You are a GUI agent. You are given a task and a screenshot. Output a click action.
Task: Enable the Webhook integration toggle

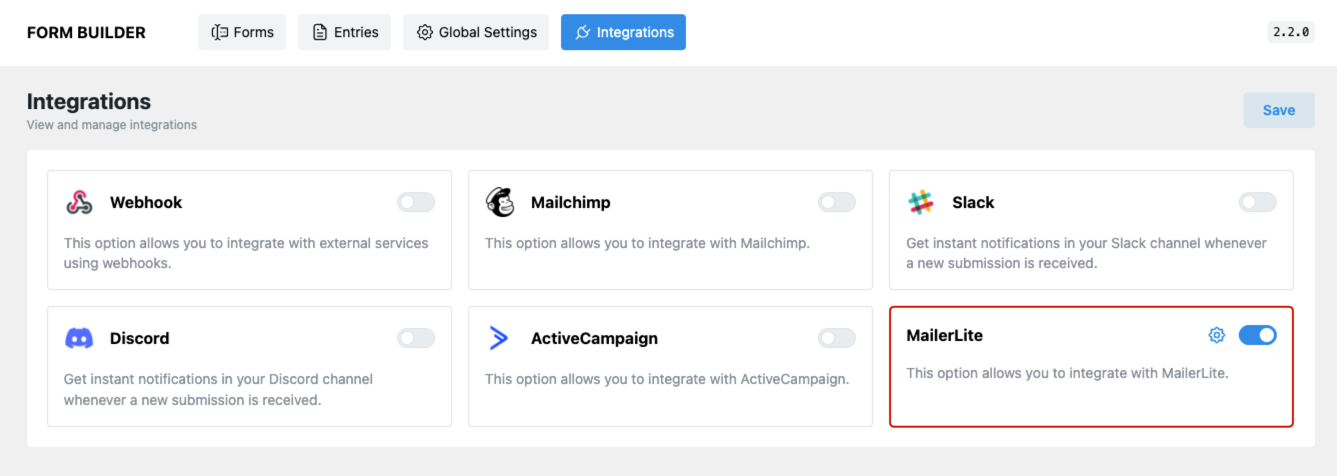click(416, 202)
